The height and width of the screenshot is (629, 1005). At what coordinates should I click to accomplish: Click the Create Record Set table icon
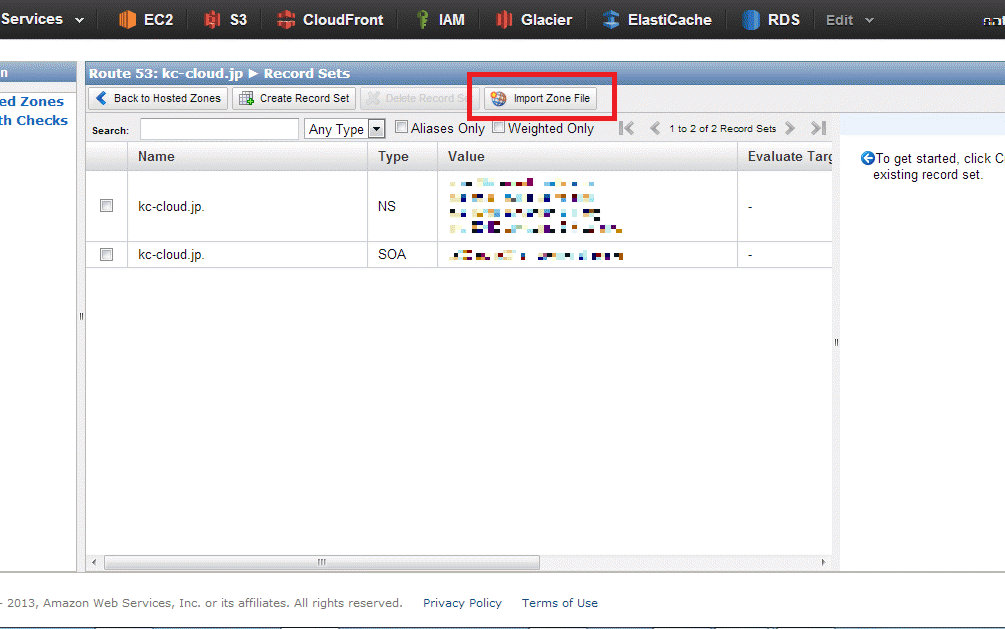pos(247,98)
